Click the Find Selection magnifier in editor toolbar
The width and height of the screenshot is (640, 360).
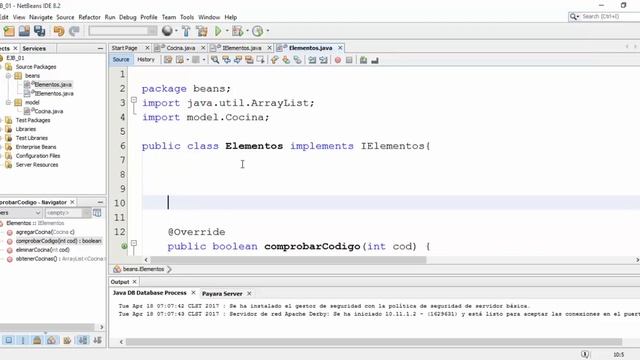[x=215, y=60]
